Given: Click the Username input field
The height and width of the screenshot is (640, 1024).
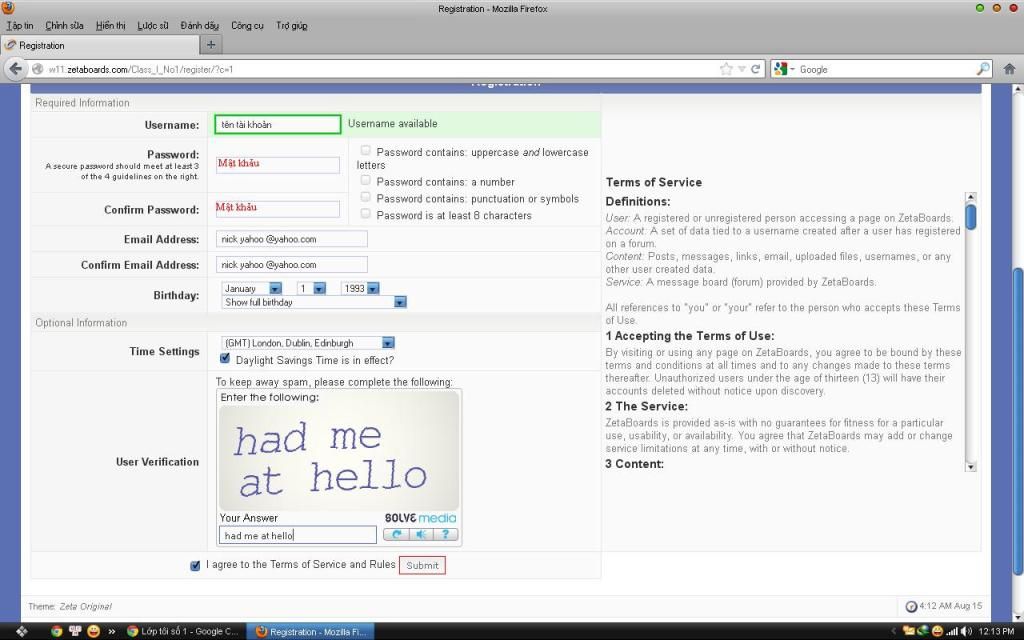Looking at the screenshot, I should [277, 125].
